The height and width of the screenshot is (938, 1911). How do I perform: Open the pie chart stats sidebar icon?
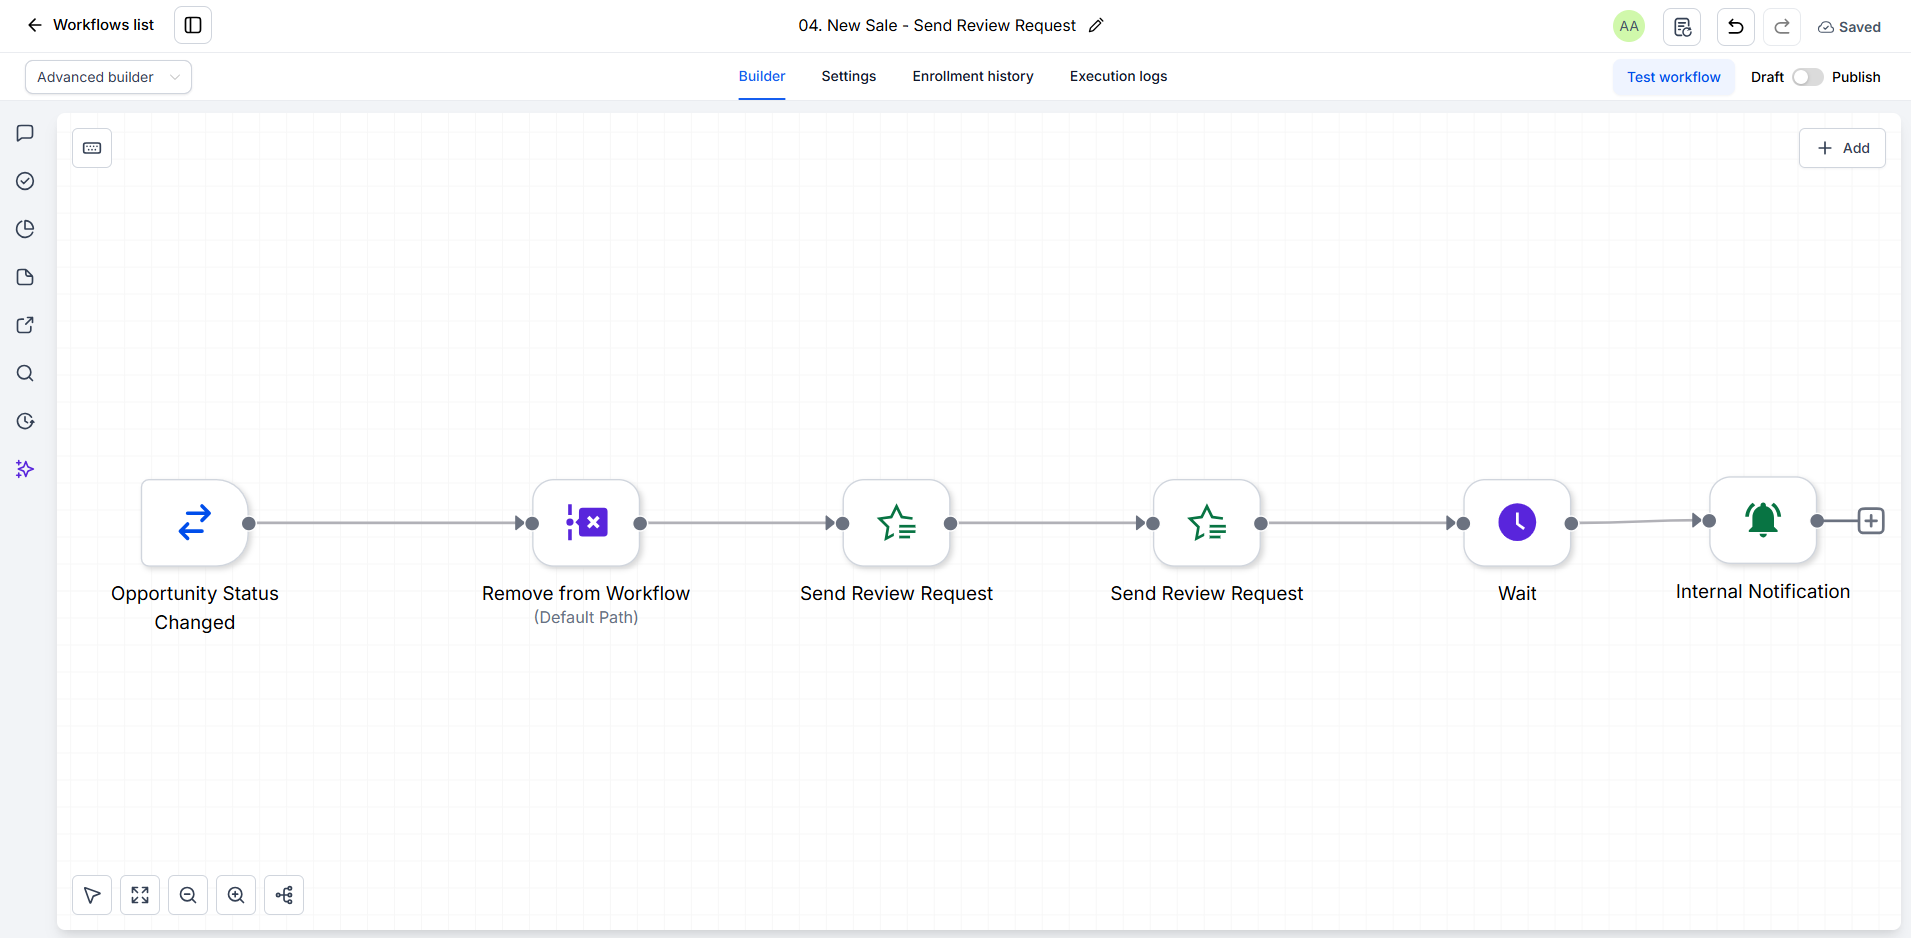tap(26, 229)
